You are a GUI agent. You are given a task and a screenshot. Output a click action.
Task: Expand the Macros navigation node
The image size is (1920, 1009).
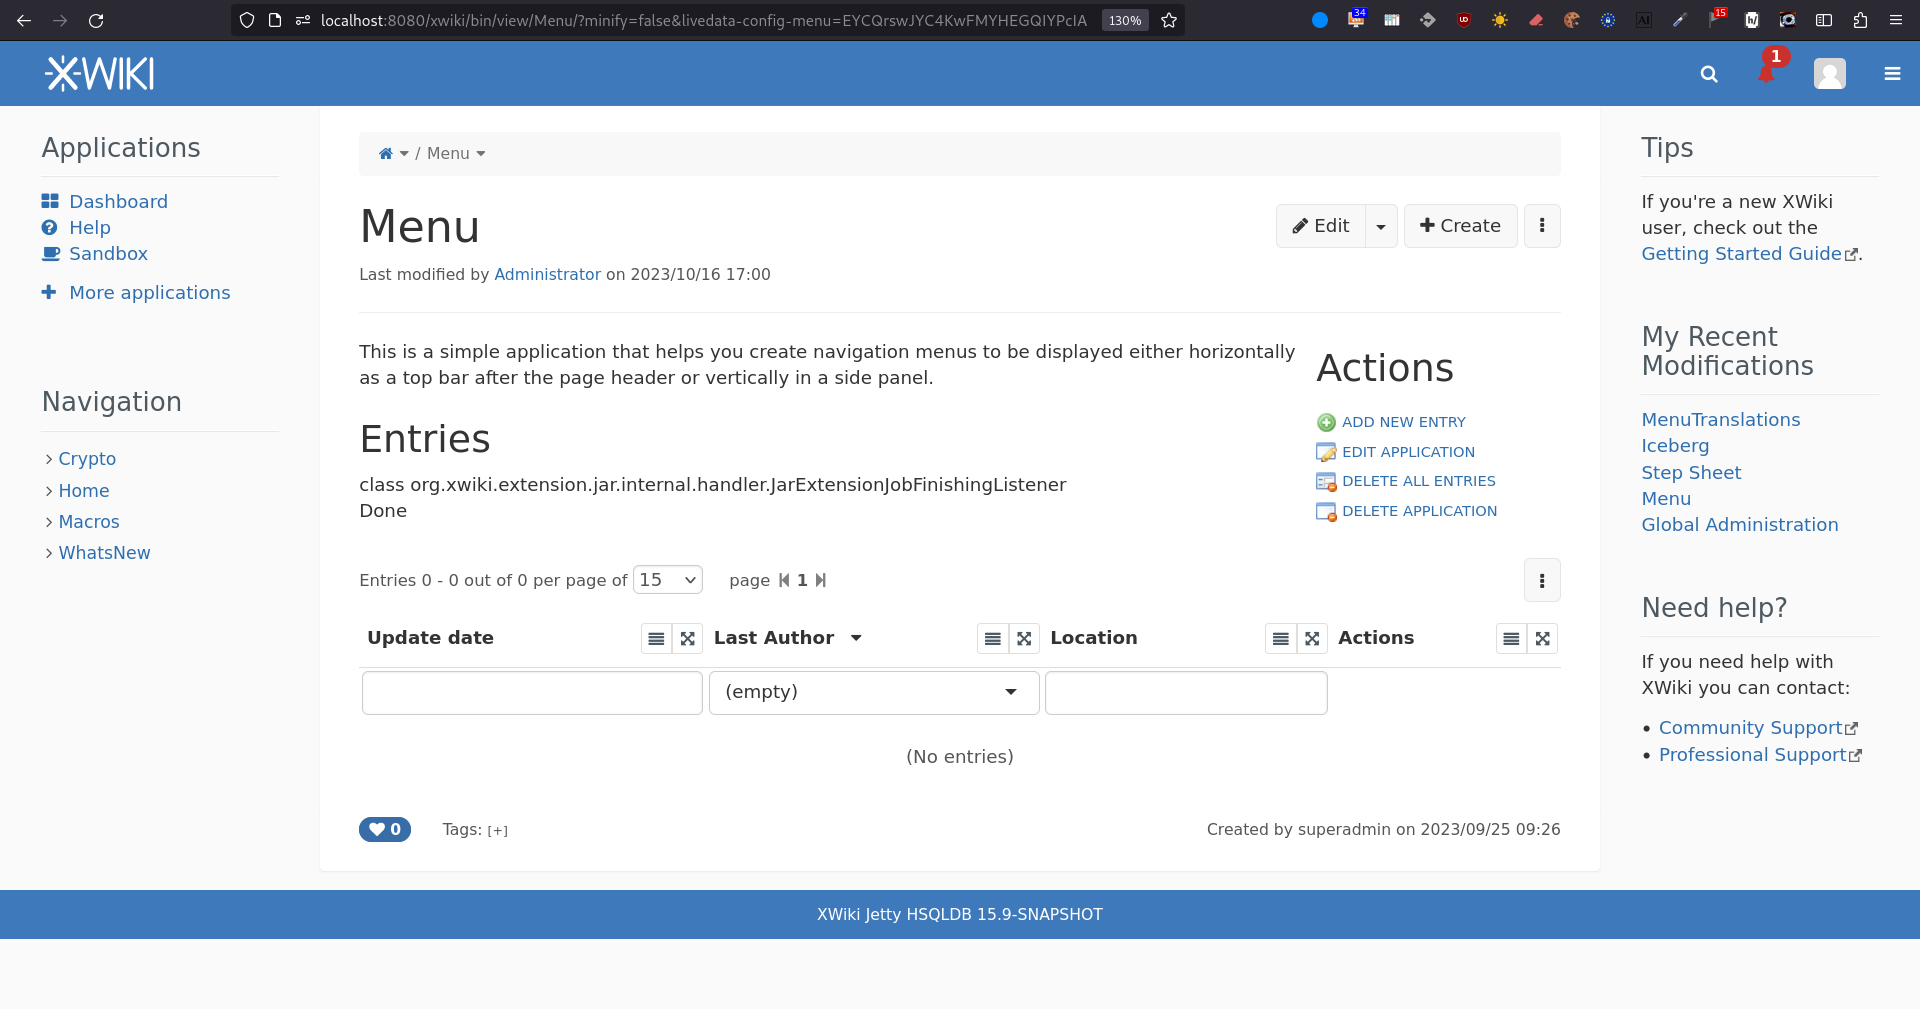pyautogui.click(x=49, y=522)
